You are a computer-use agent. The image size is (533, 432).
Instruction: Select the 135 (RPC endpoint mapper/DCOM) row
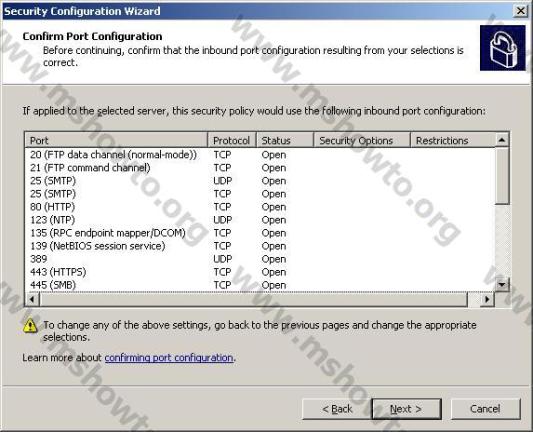(x=260, y=233)
